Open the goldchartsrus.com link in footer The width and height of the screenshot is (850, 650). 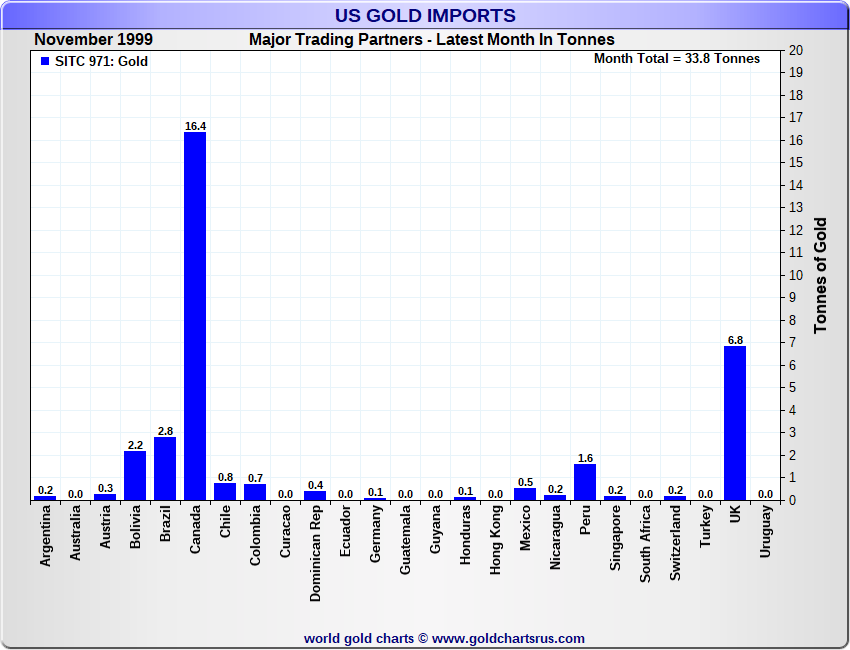pyautogui.click(x=508, y=638)
